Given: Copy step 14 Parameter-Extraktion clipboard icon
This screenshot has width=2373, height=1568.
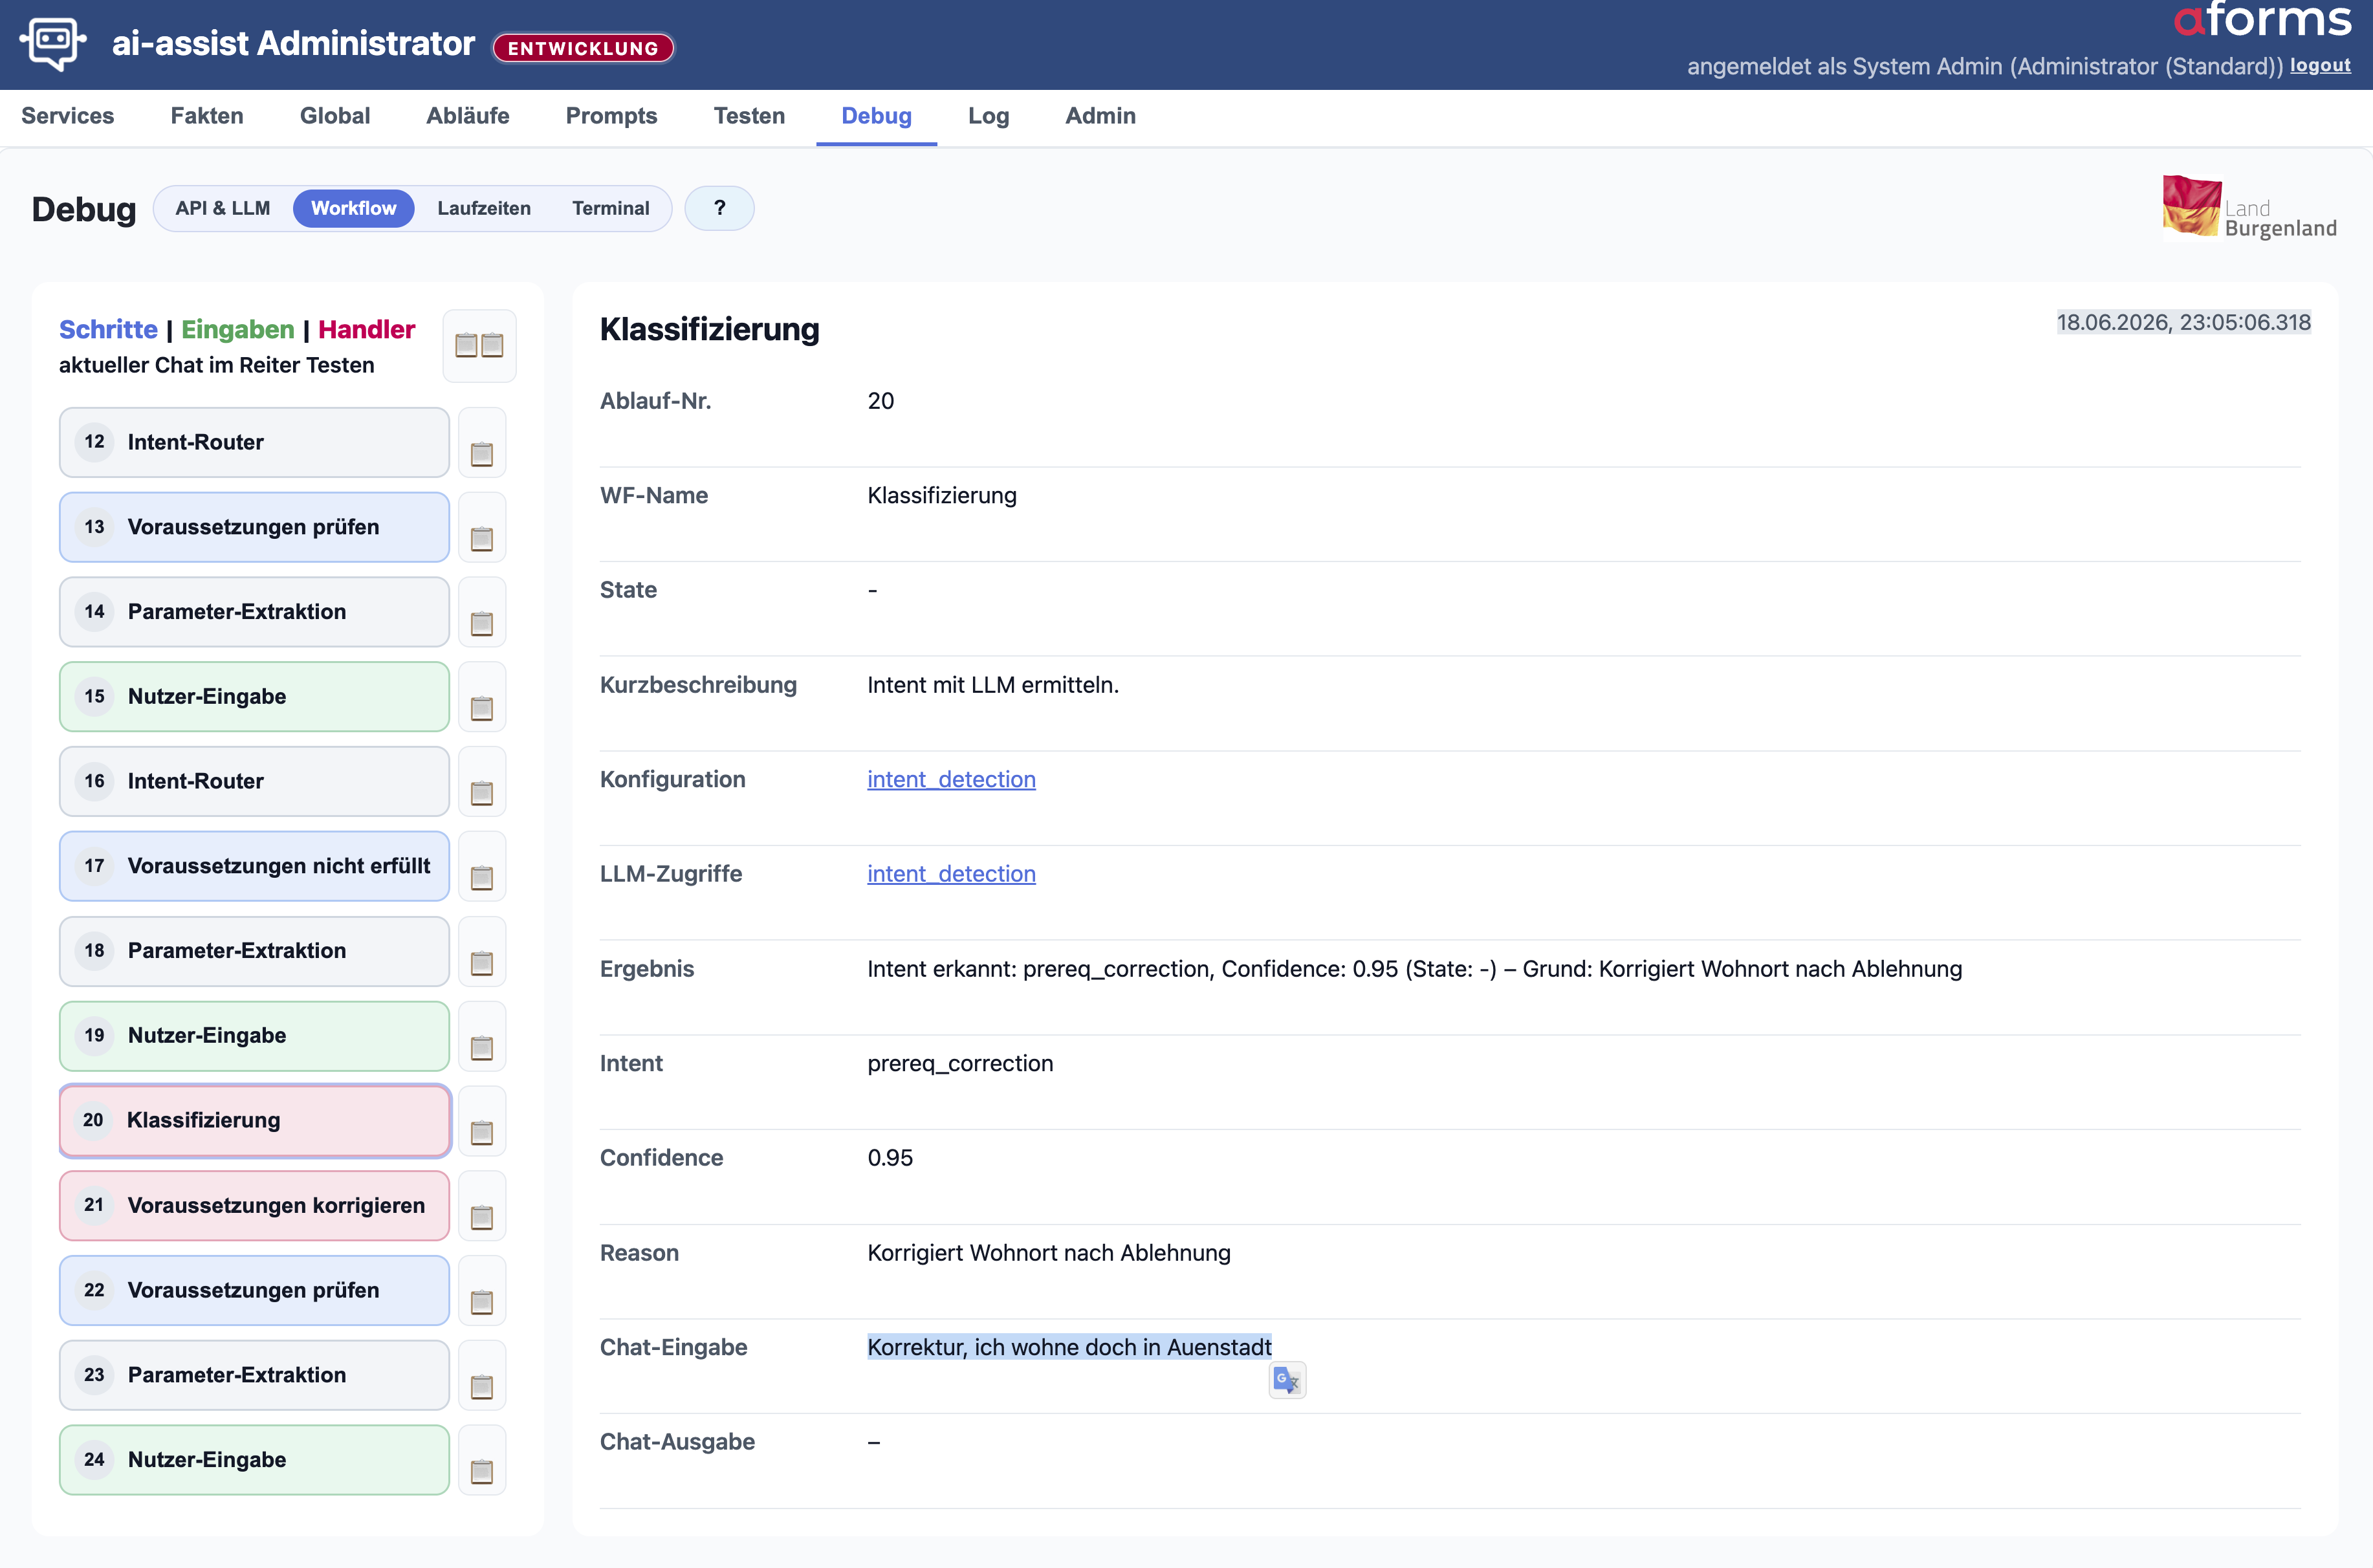Looking at the screenshot, I should 482,613.
